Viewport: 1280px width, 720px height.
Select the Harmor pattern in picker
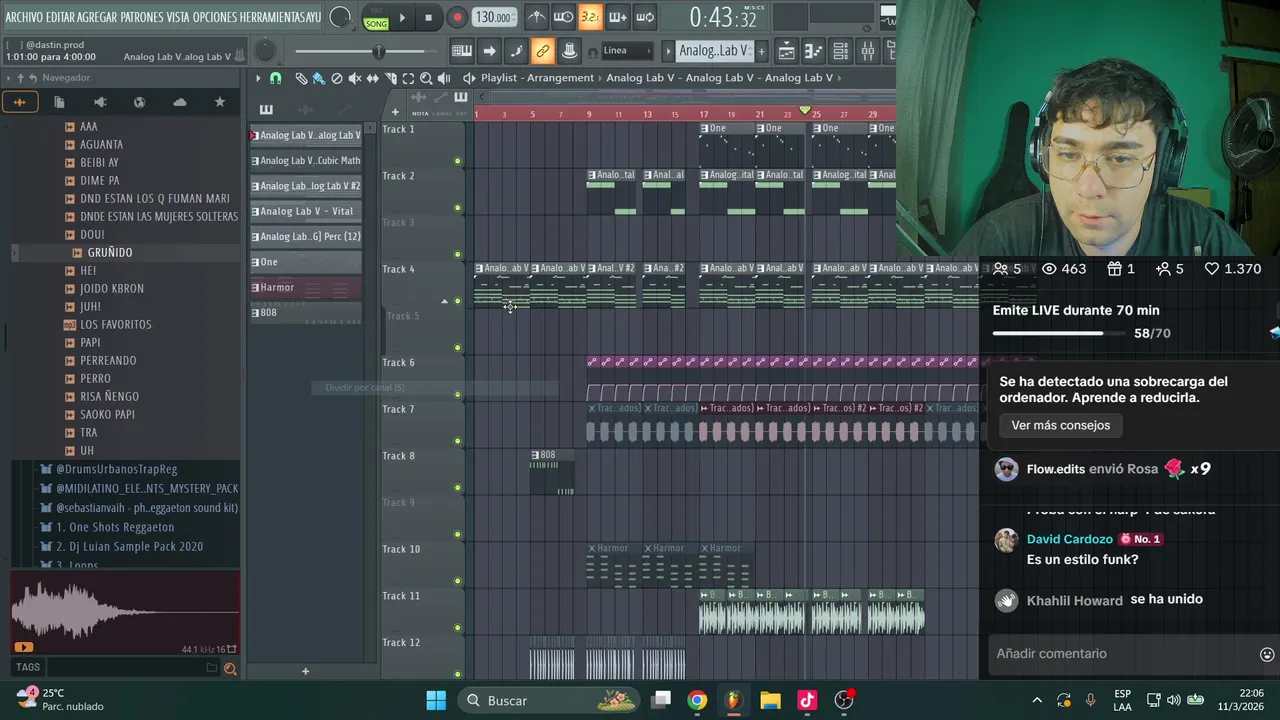click(305, 287)
